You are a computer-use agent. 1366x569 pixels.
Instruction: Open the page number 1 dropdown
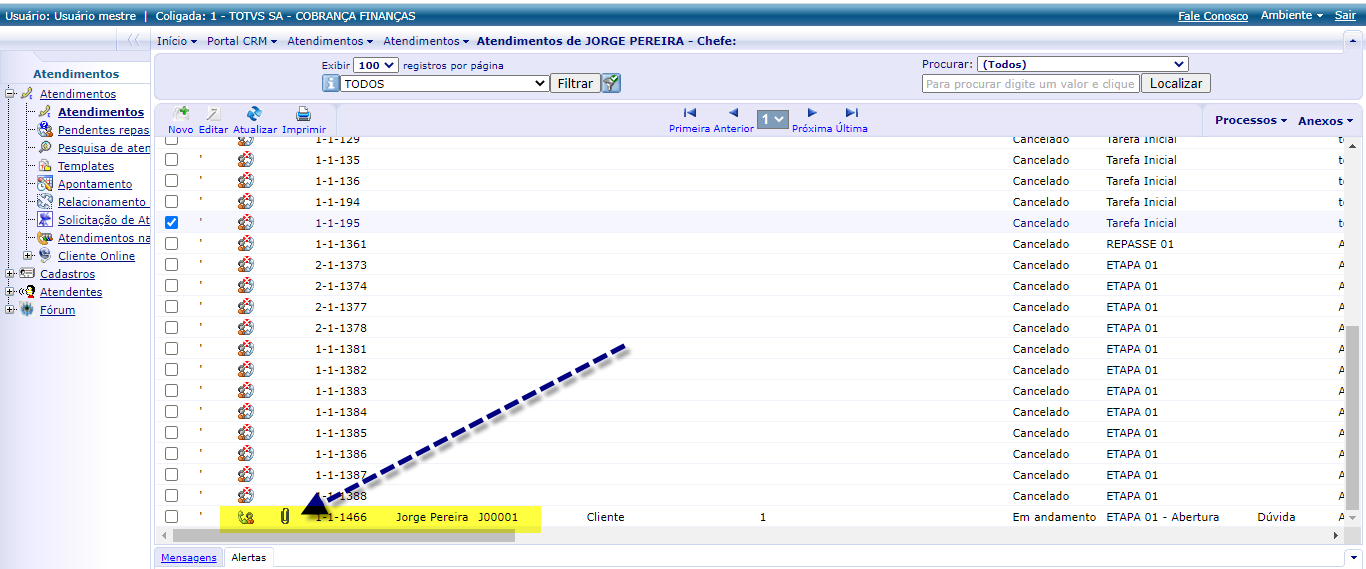(773, 119)
